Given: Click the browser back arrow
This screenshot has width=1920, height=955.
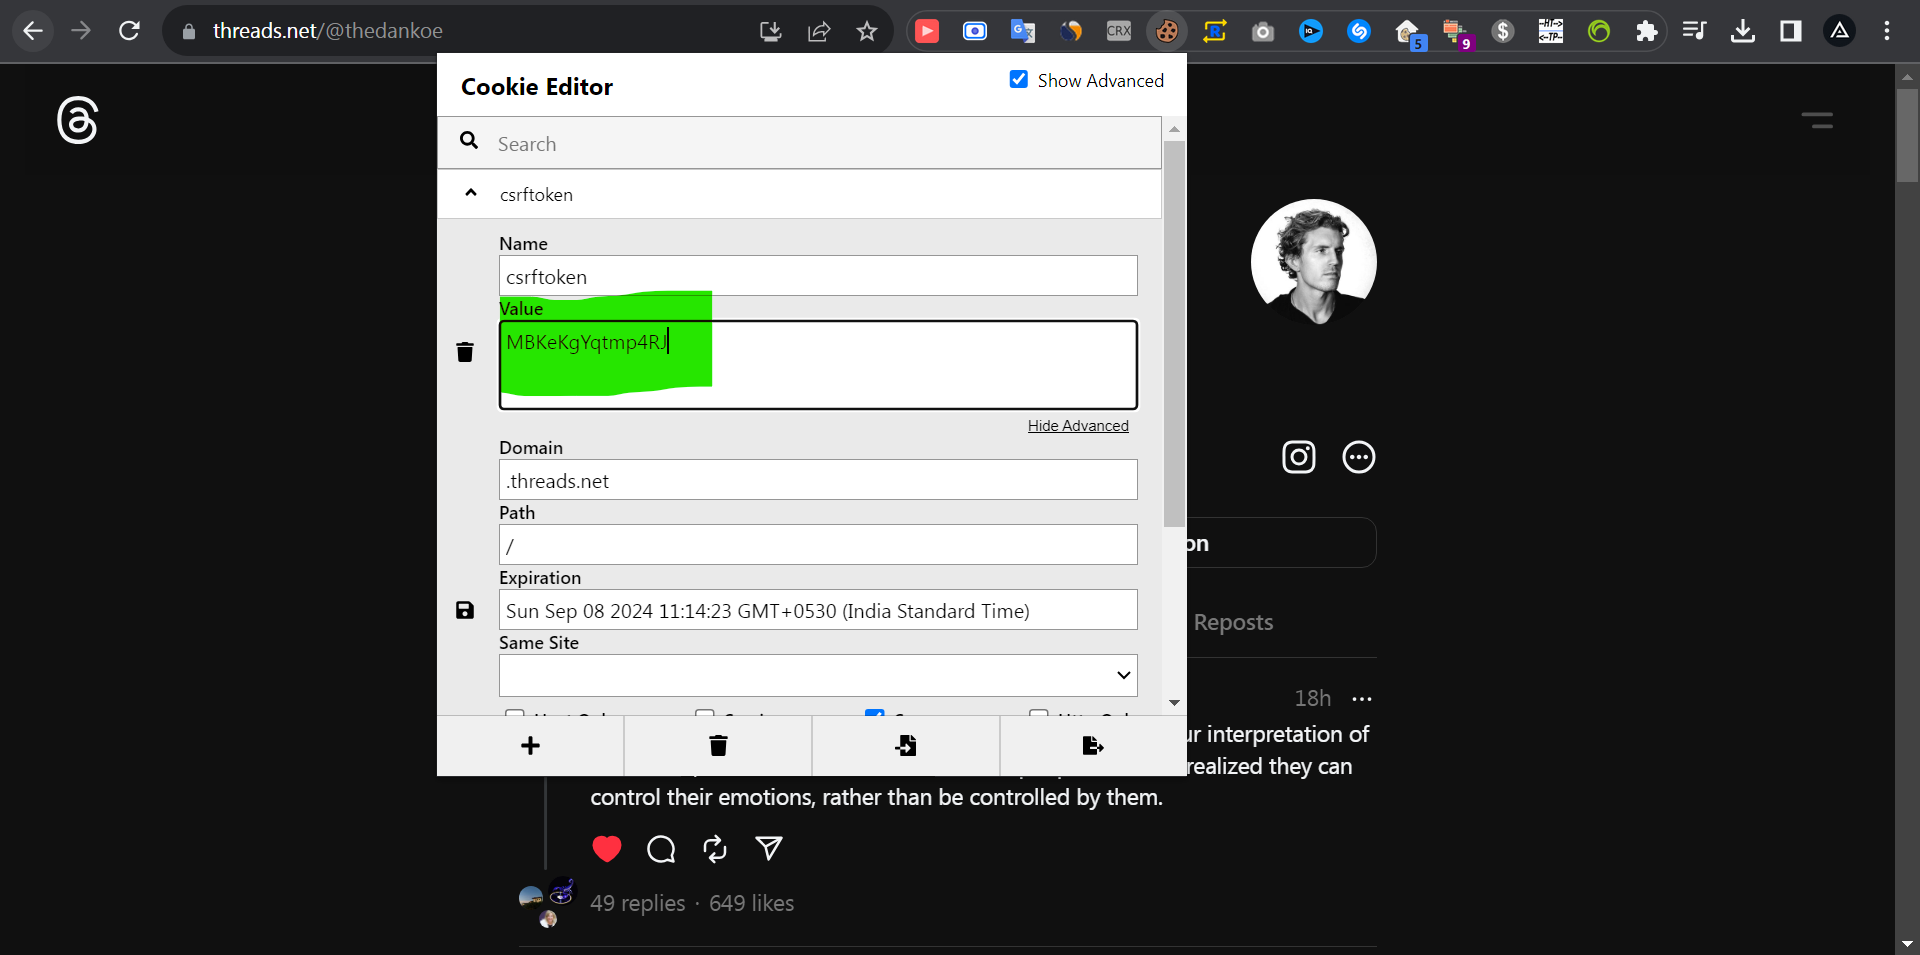Looking at the screenshot, I should pyautogui.click(x=33, y=31).
